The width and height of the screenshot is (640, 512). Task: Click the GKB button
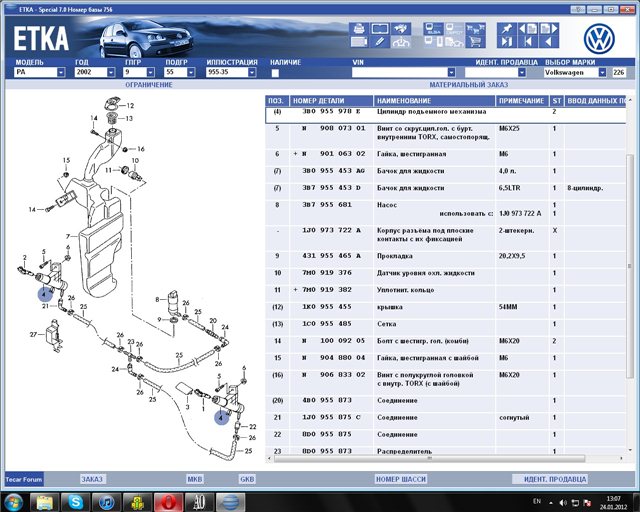pos(247,479)
